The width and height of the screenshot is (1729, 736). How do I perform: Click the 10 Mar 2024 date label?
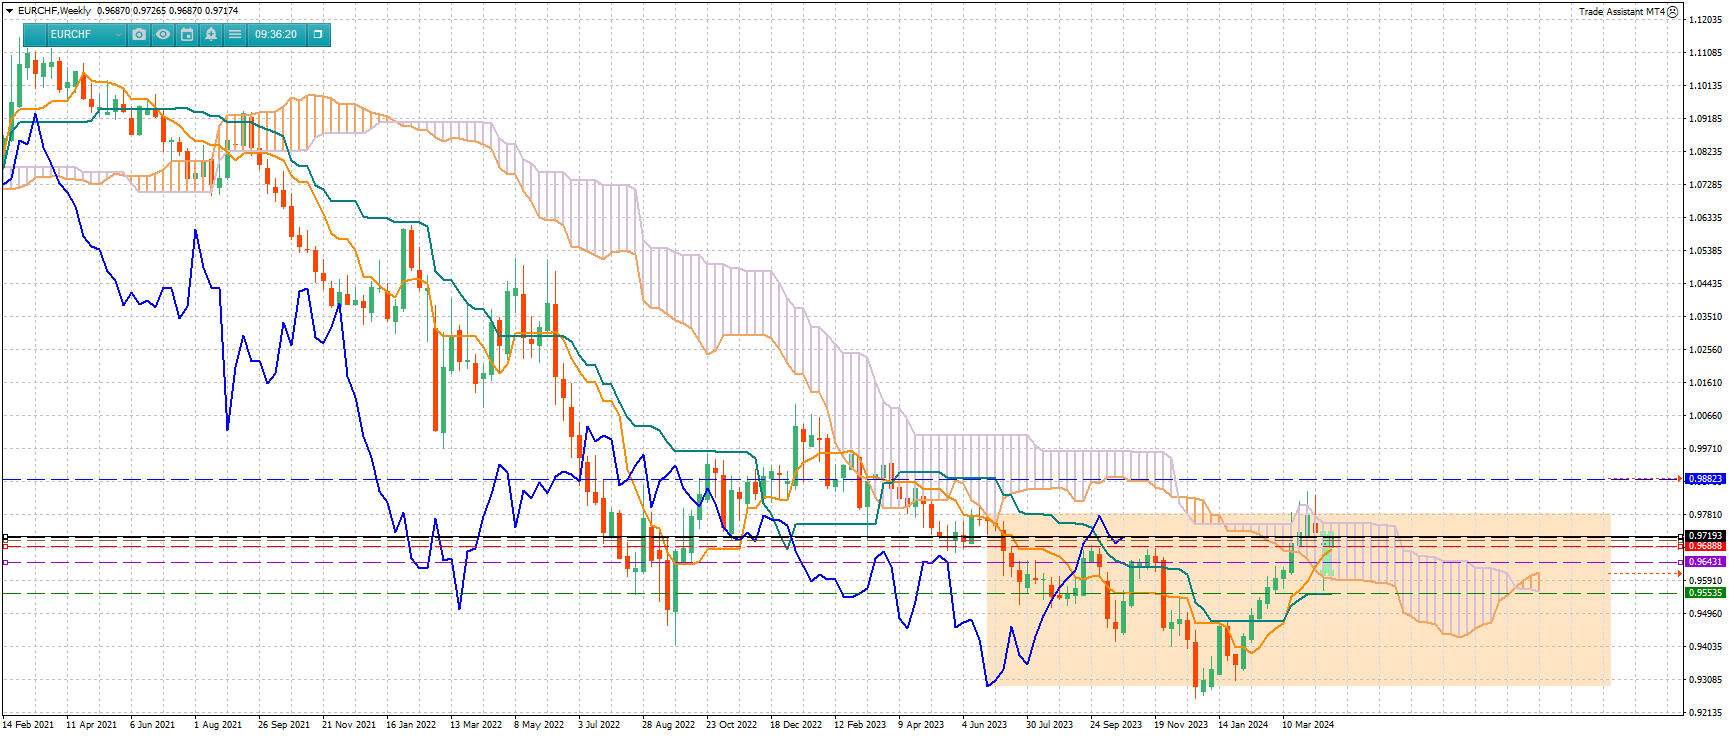tap(1308, 725)
